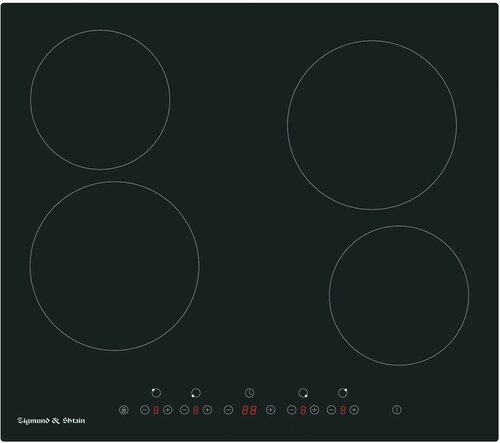Decrease heat for the bottom-right burner

coord(291,410)
